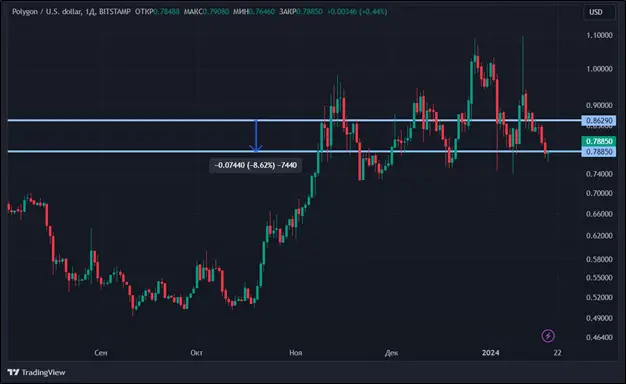Image resolution: width=626 pixels, height=384 pixels.
Task: Click the 2024 year label on time axis
Action: (x=490, y=353)
